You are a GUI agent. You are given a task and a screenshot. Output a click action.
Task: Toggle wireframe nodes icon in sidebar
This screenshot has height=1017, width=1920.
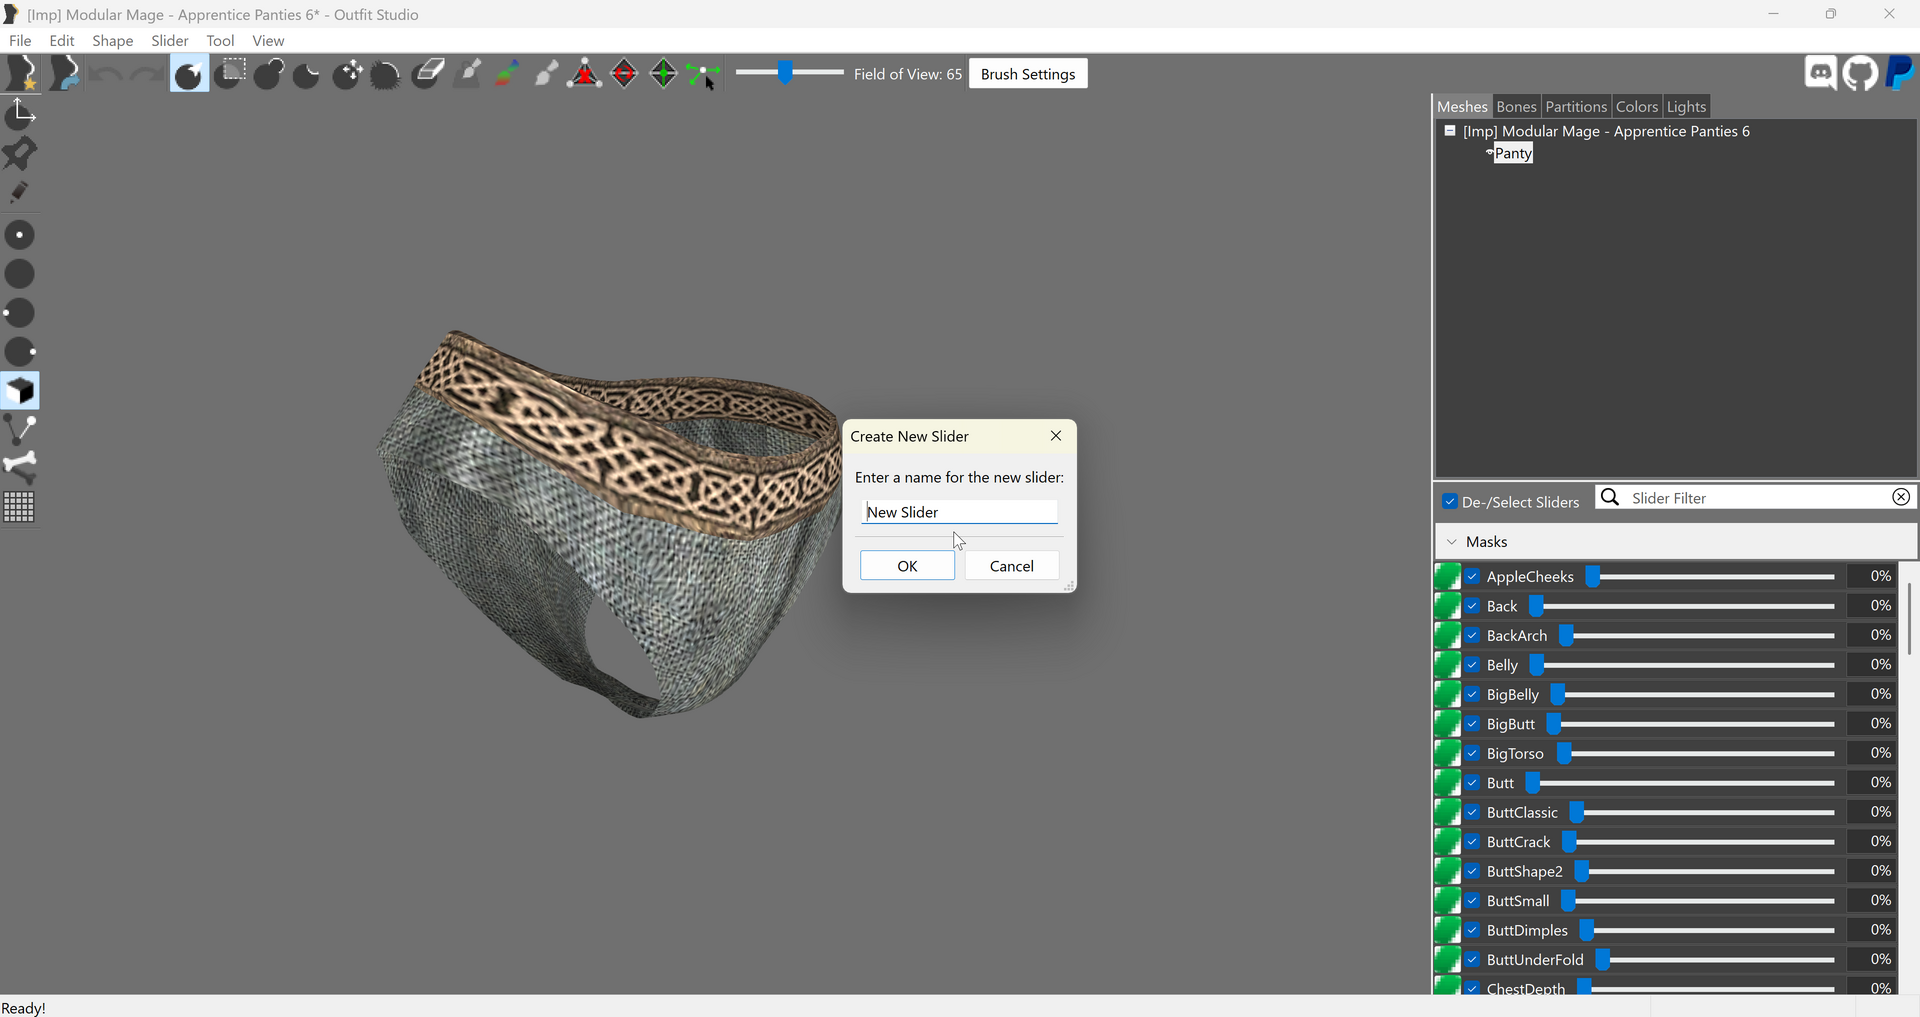[x=20, y=430]
